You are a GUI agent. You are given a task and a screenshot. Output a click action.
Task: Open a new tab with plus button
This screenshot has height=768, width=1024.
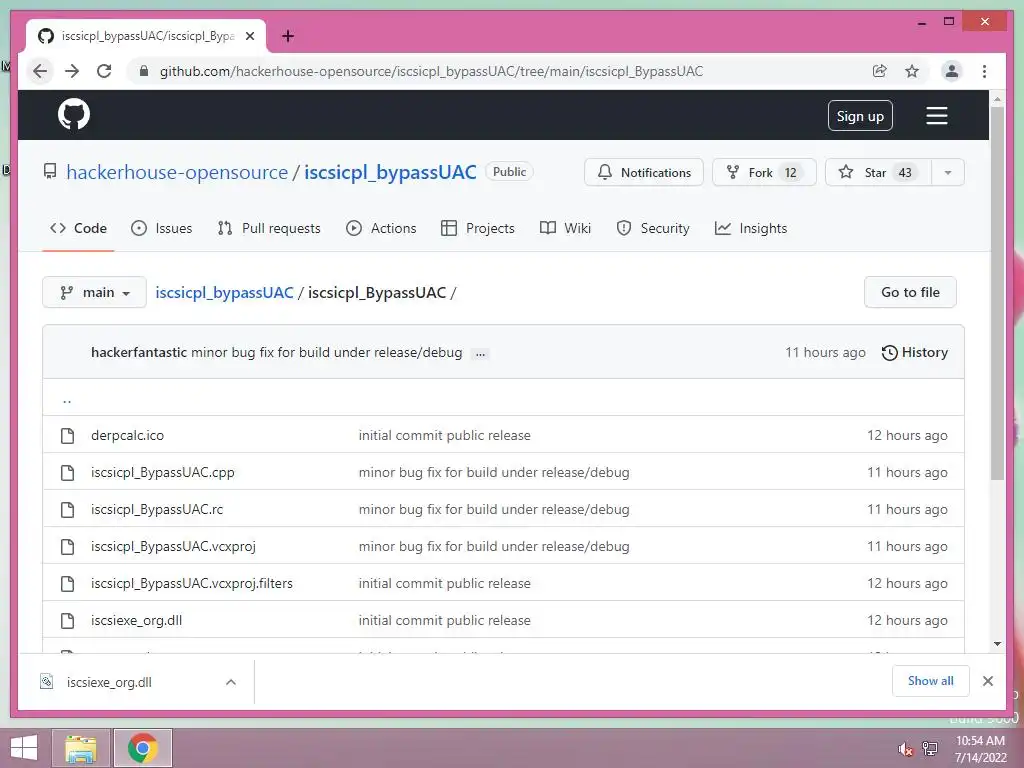288,36
